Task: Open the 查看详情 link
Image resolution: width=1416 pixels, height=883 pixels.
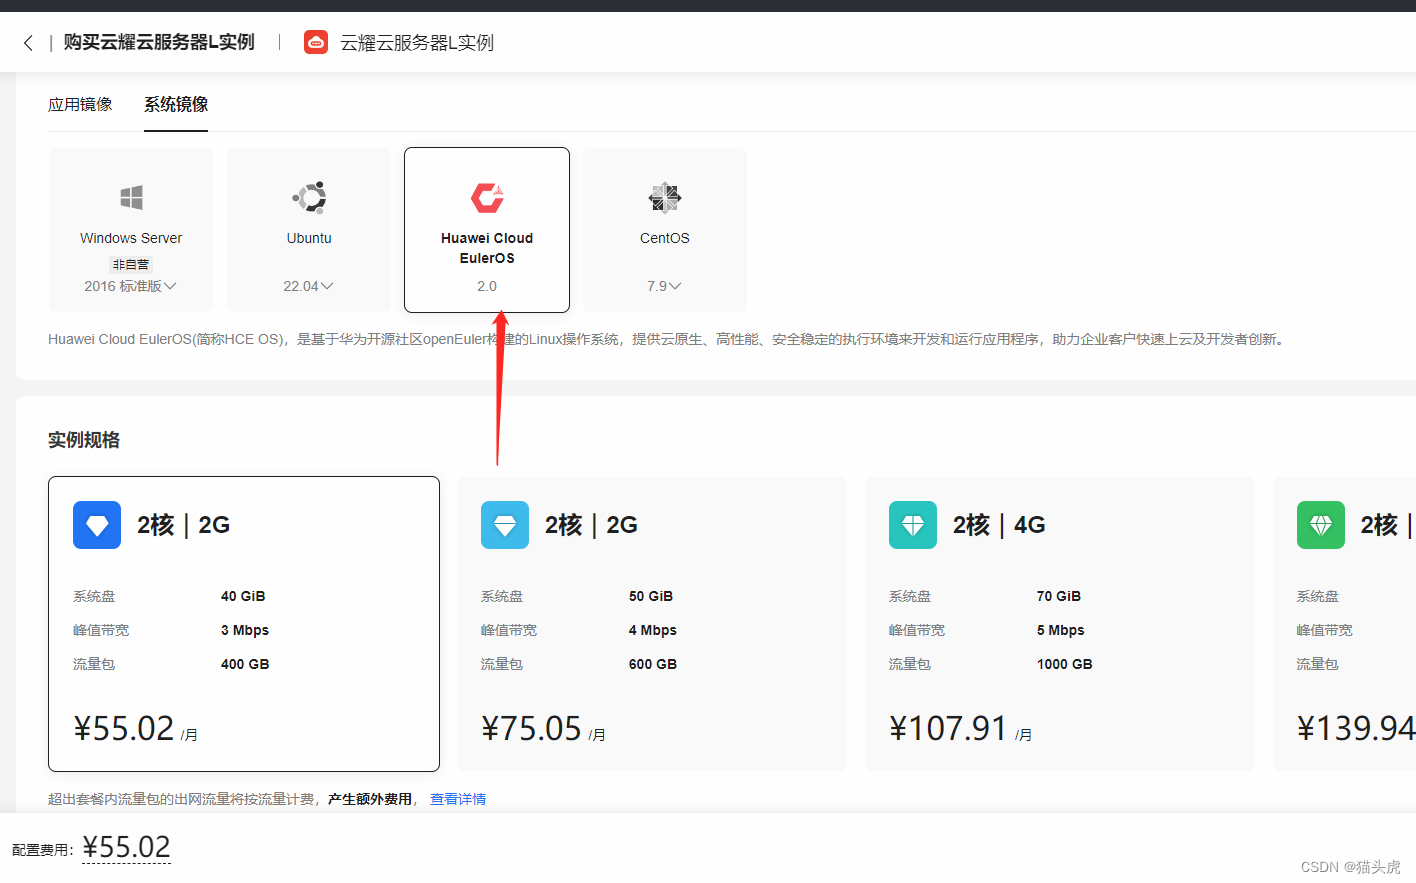Action: tap(458, 799)
